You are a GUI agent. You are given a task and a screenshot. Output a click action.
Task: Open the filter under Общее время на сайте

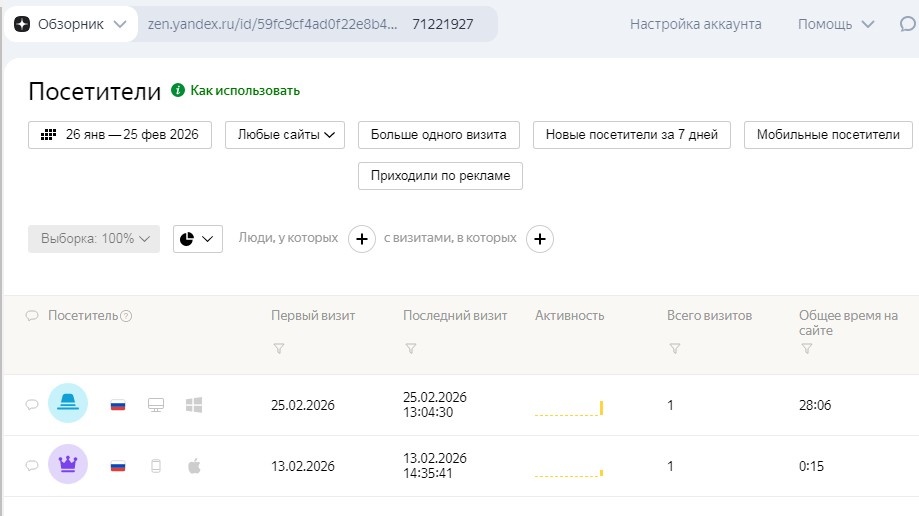point(806,348)
